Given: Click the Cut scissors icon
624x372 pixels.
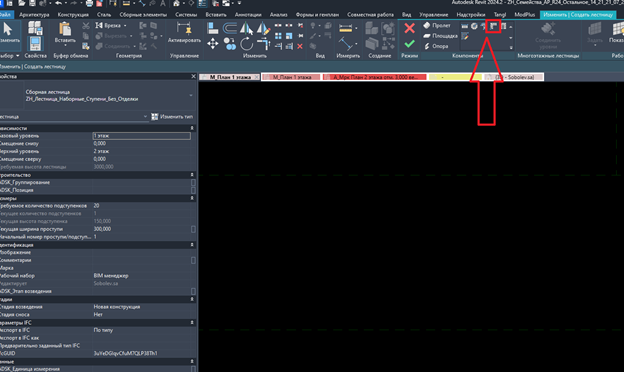Looking at the screenshot, I should tap(86, 26).
